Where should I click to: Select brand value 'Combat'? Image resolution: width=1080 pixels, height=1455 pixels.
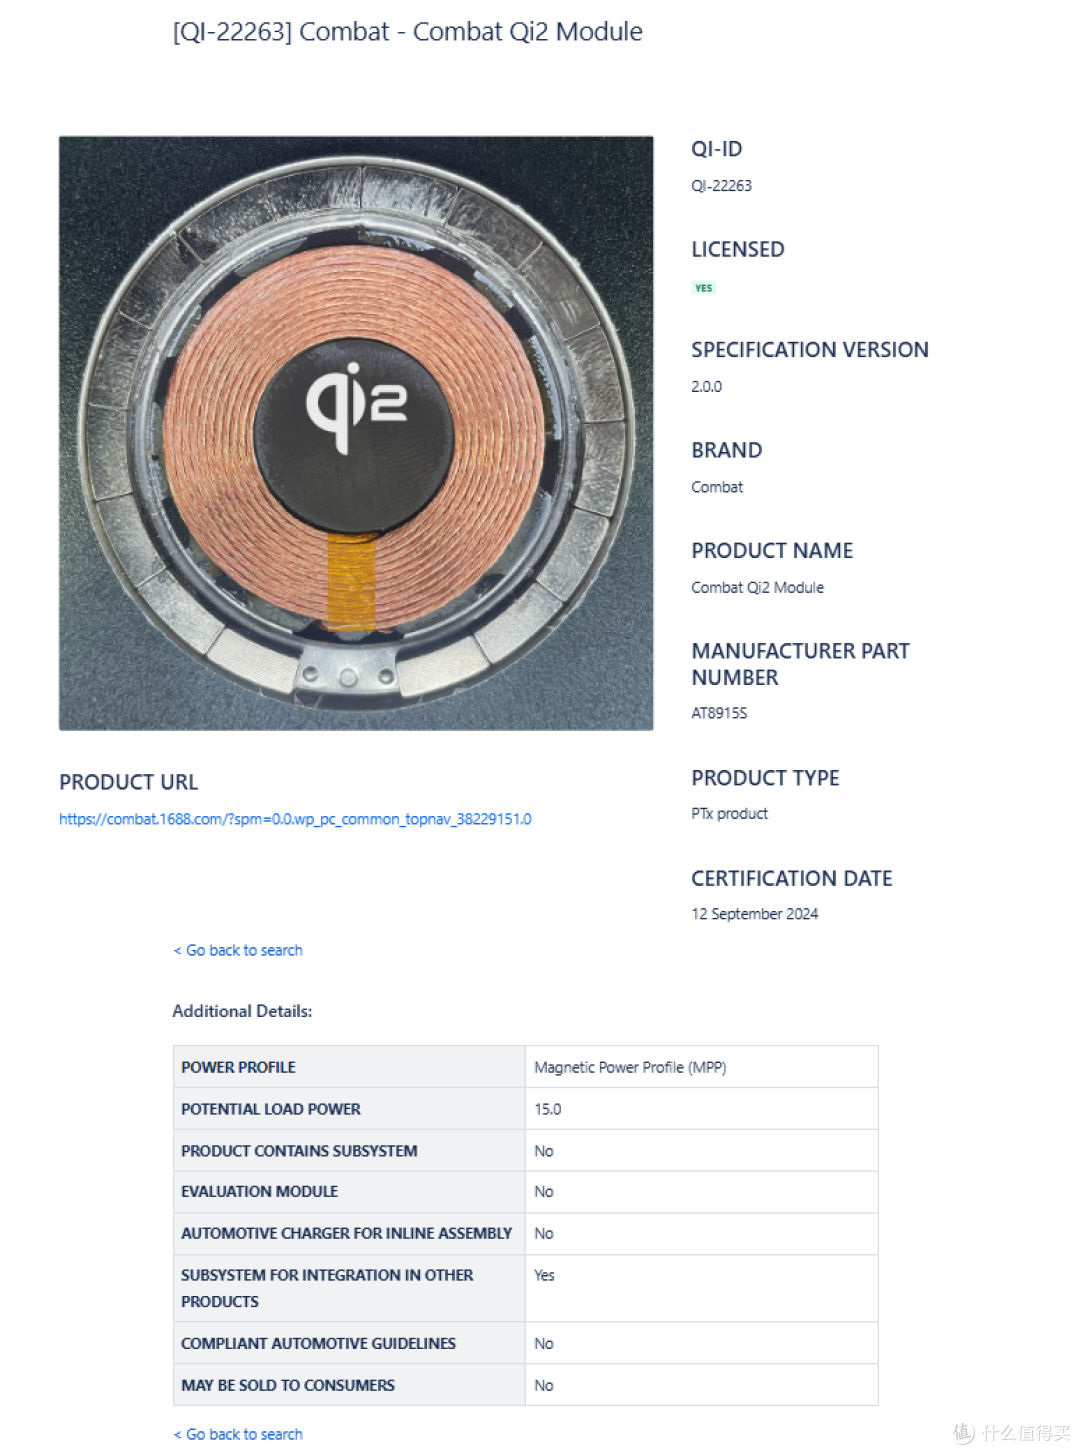[717, 487]
